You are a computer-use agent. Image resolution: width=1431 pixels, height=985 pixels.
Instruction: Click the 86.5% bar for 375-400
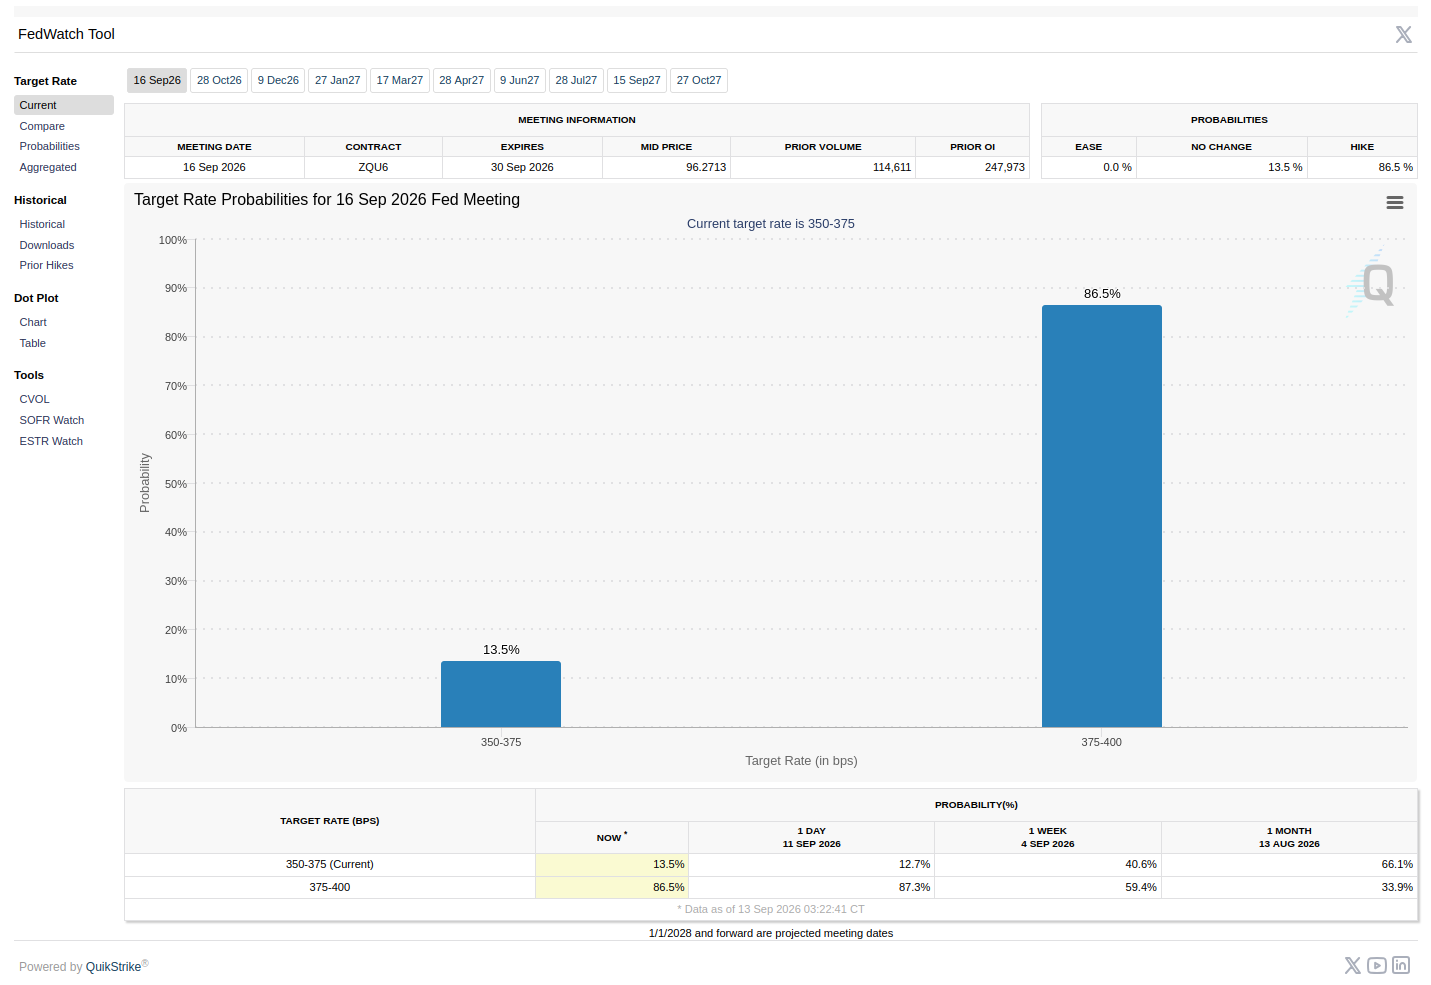click(x=1102, y=516)
